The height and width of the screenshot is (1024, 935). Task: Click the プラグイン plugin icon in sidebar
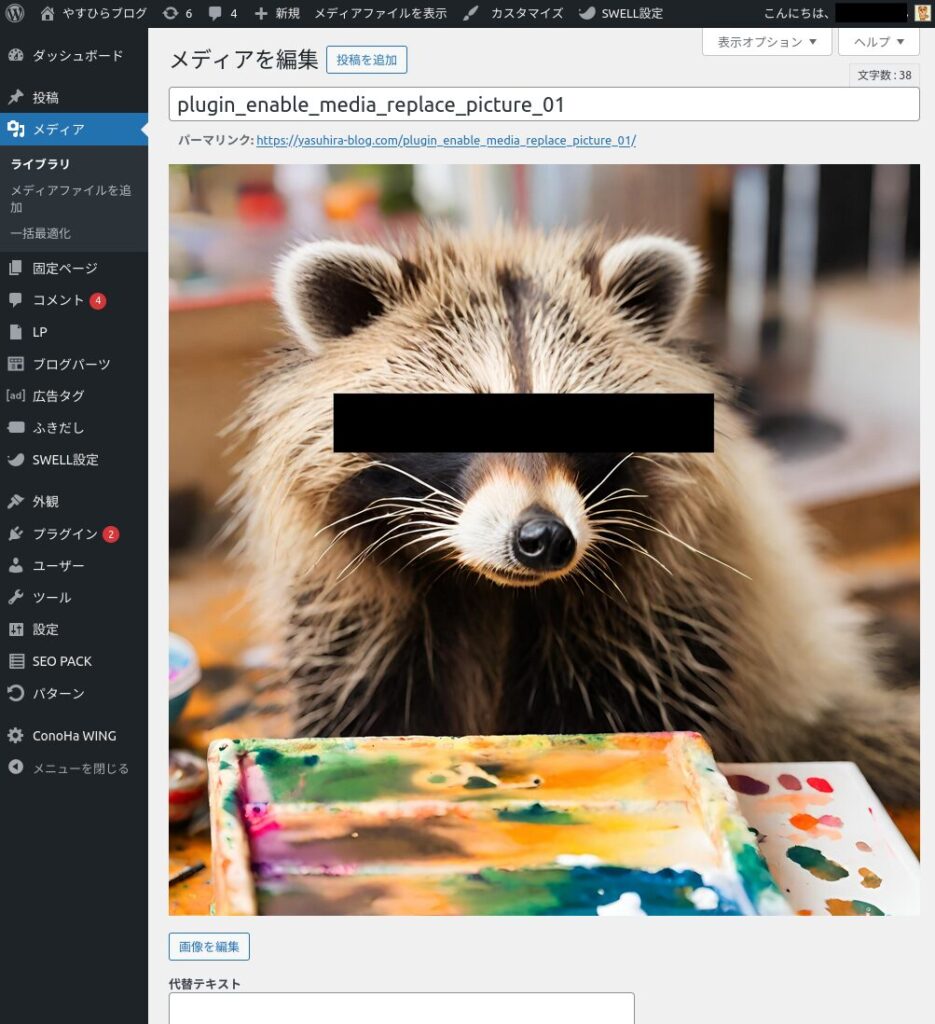tap(16, 534)
